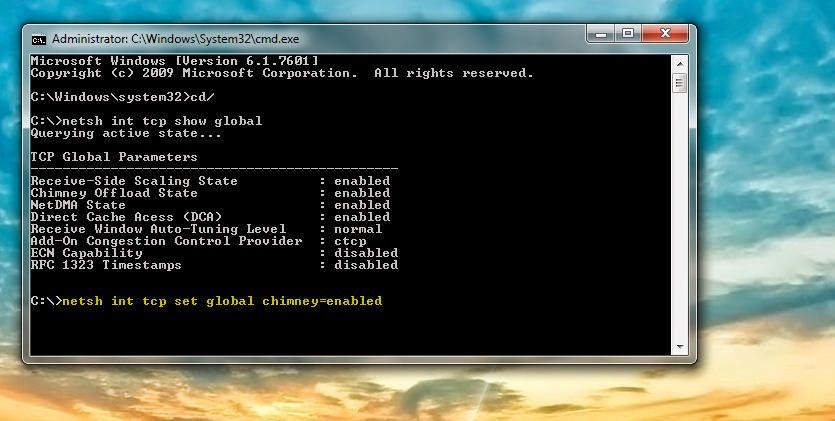
Task: Click the yellow 'netsh int tcp set global chimney=enabled' command
Action: pyautogui.click(x=222, y=301)
